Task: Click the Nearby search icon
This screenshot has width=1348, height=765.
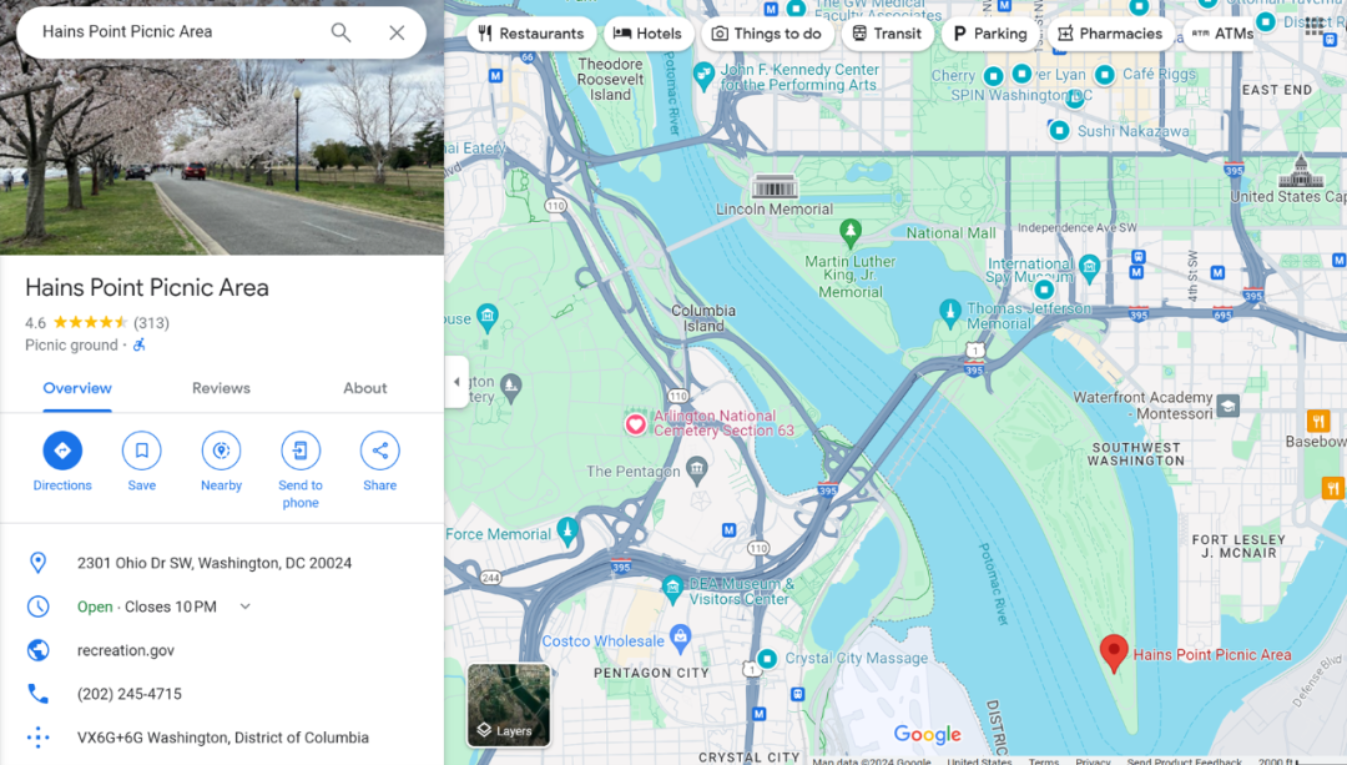Action: point(221,451)
